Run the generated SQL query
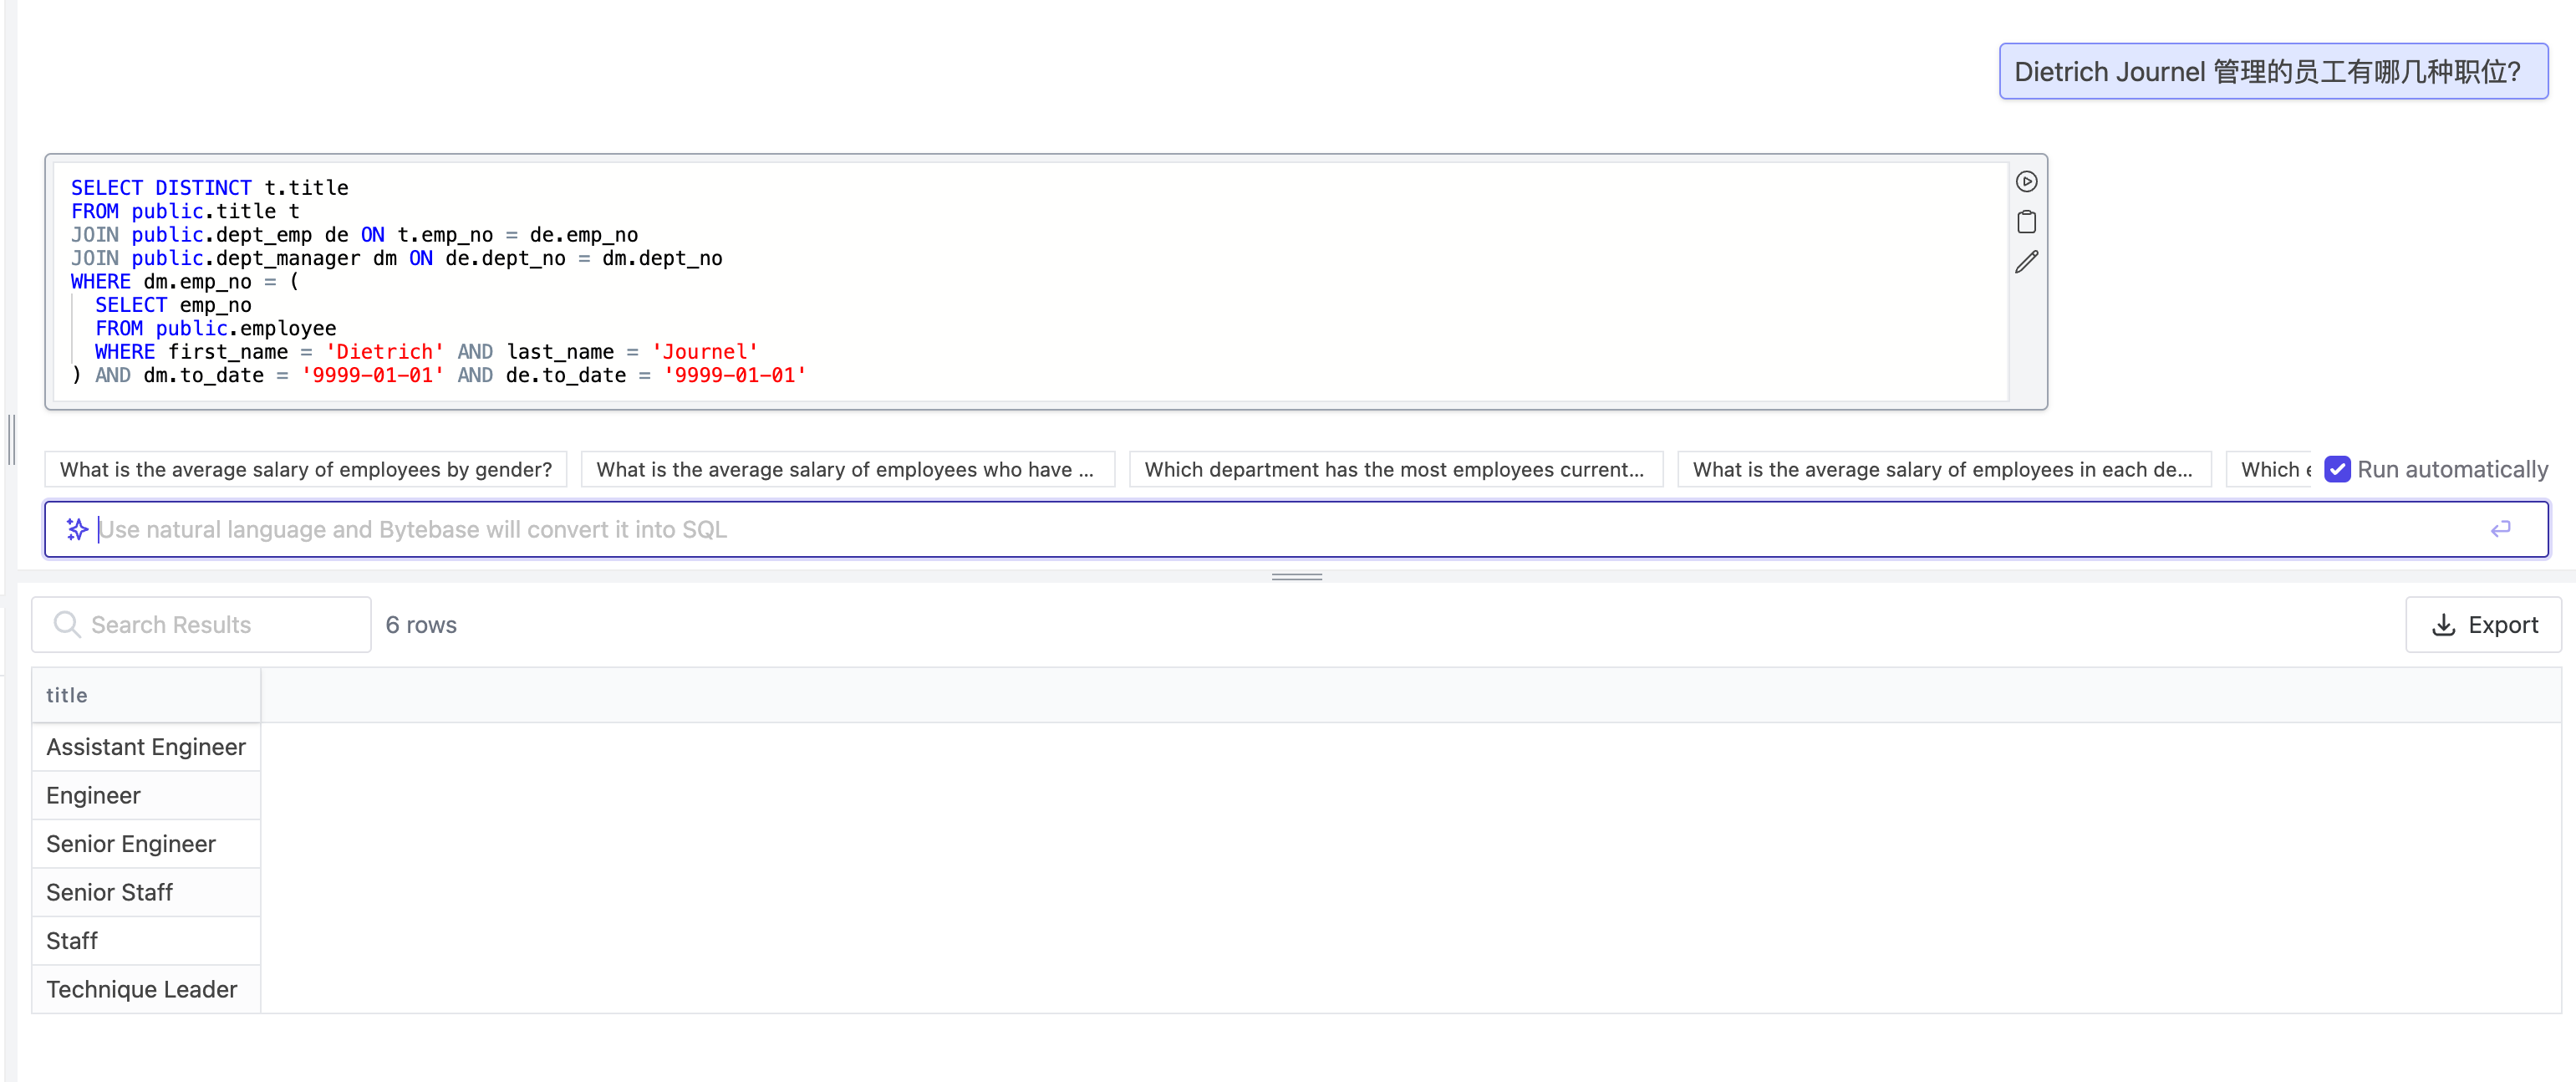Viewport: 2576px width, 1082px height. tap(2026, 182)
